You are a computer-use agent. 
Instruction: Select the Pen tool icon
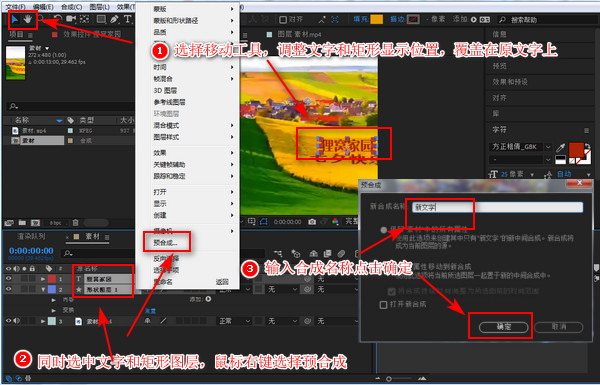pyautogui.click(x=114, y=19)
